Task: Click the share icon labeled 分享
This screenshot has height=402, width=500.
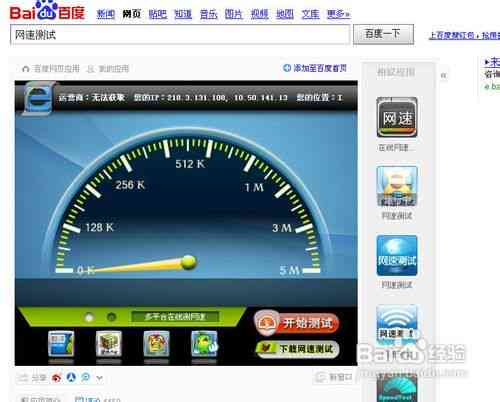Action: pyautogui.click(x=23, y=378)
